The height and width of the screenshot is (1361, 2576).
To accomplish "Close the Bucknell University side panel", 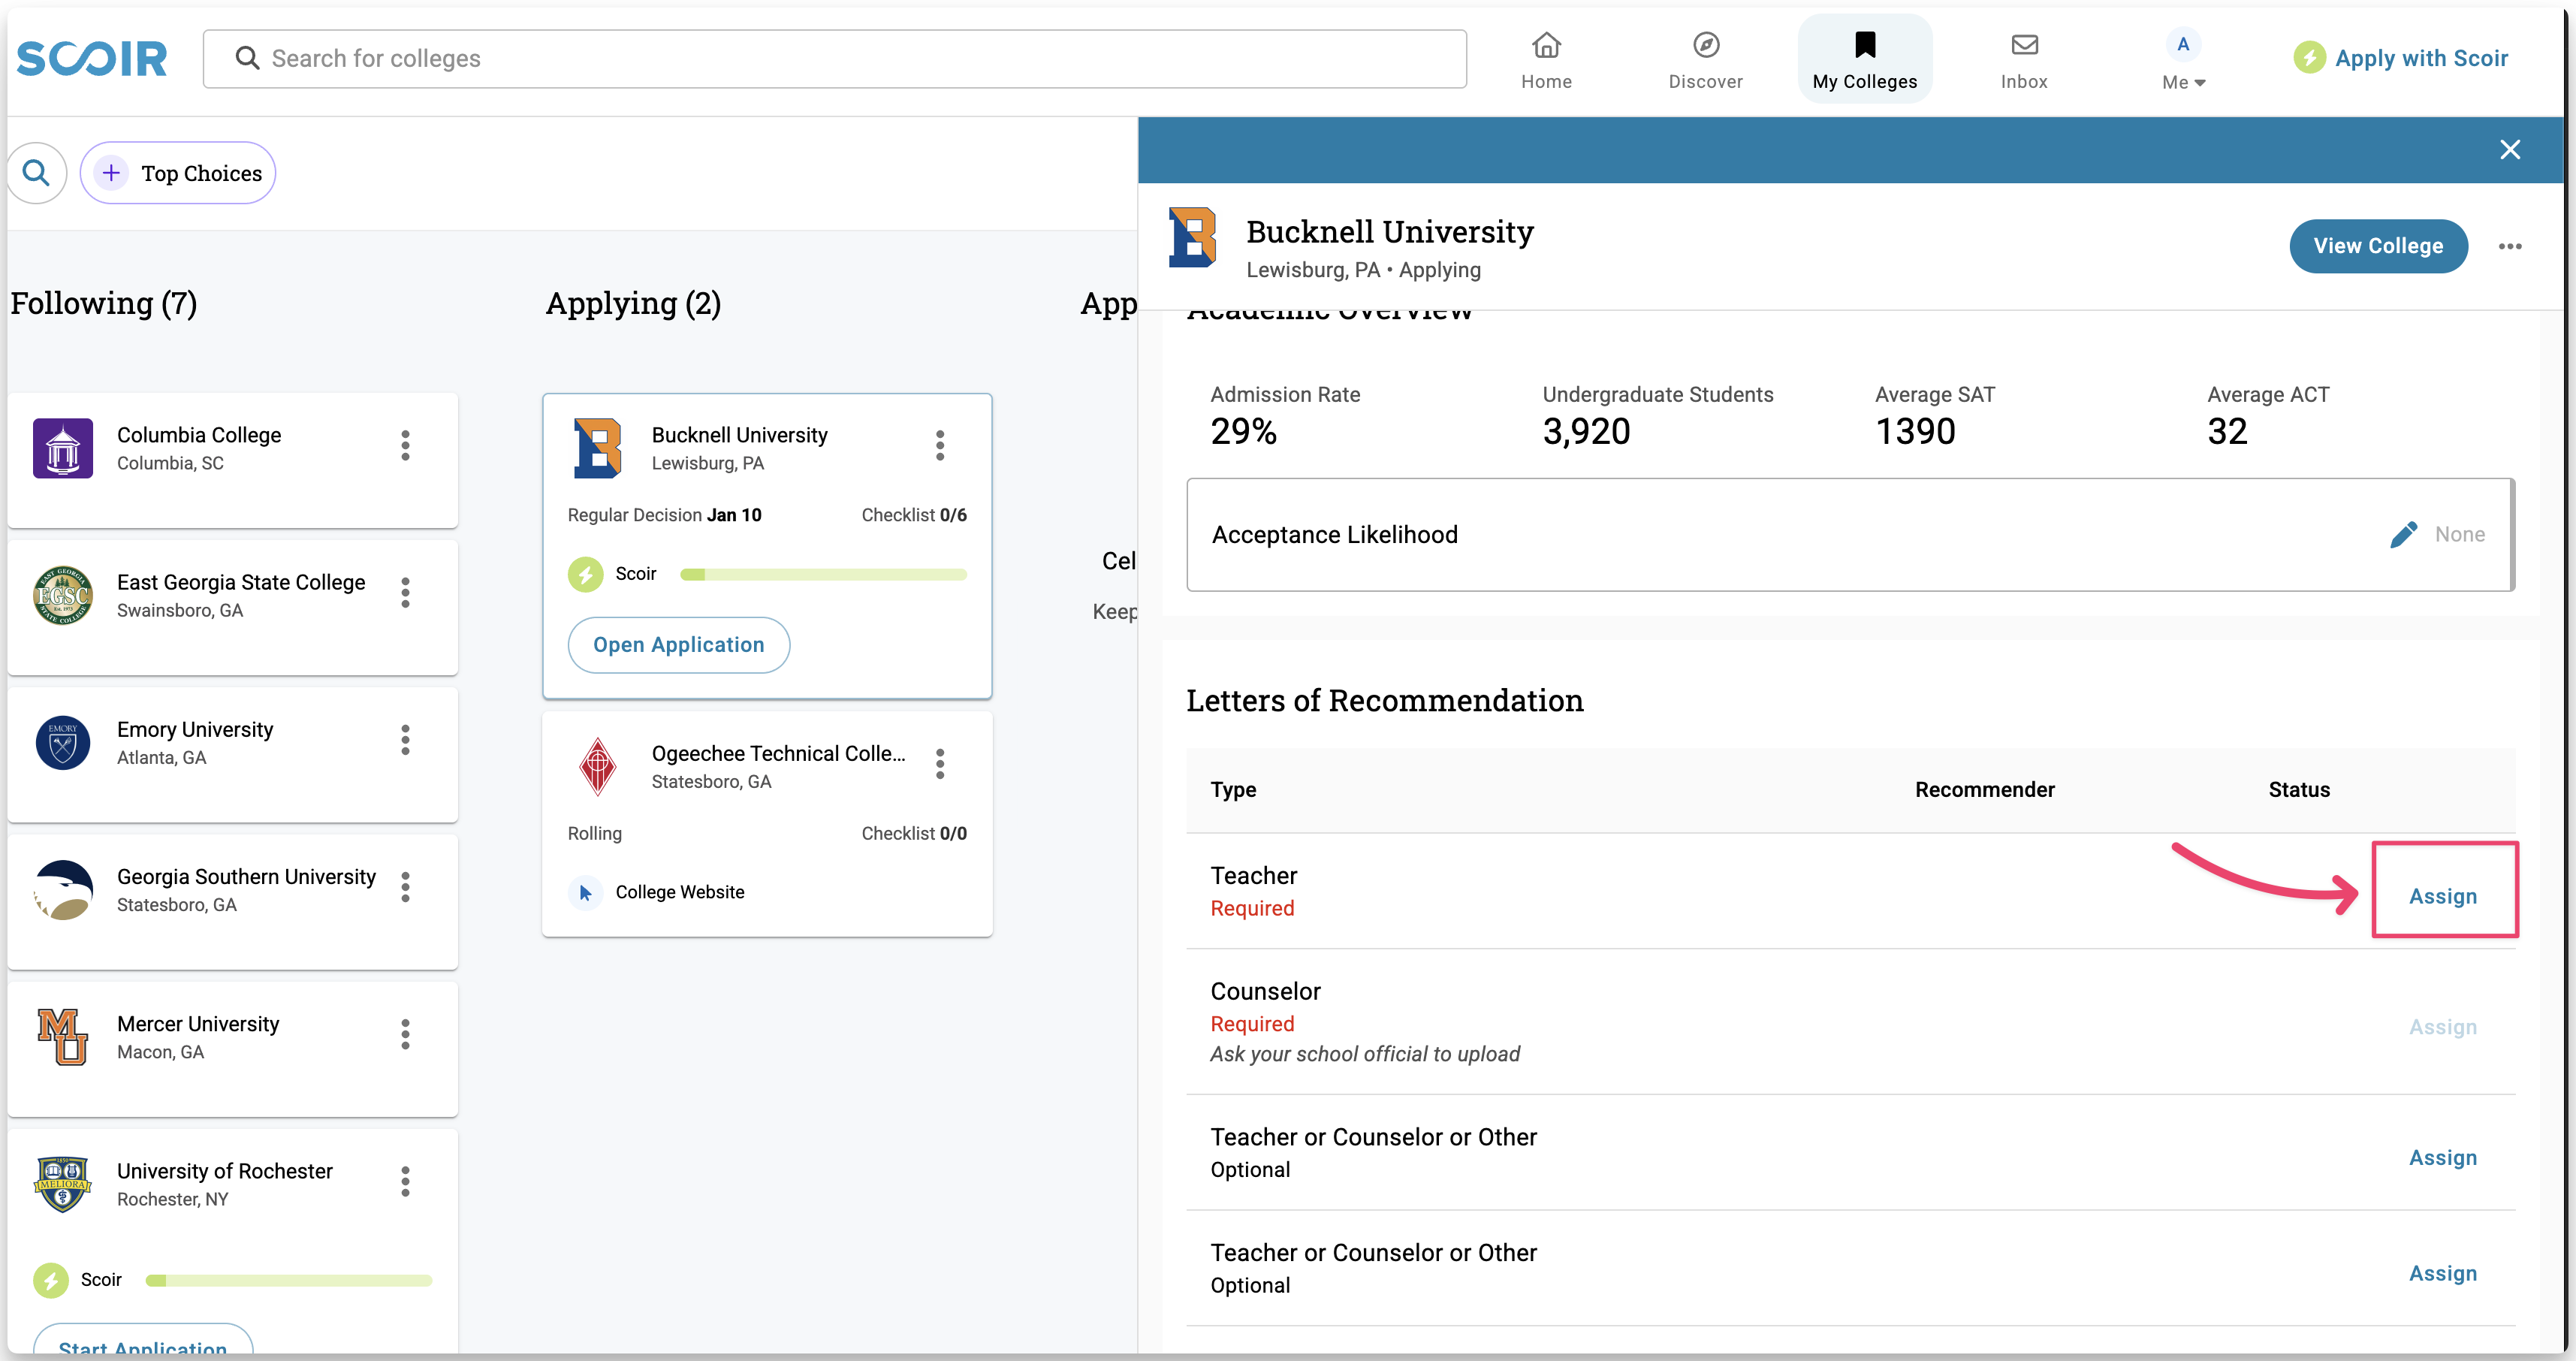I will 2509,150.
